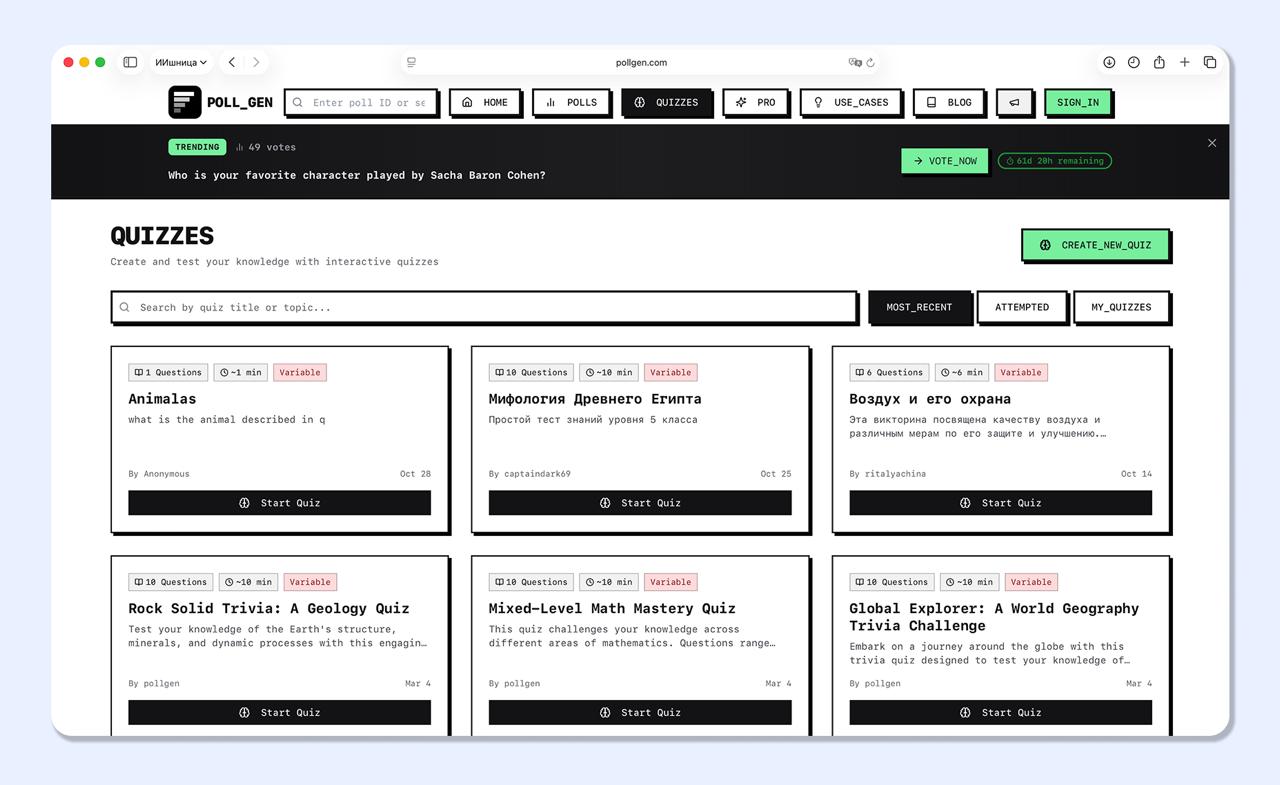Click the Variable tag on Animalas card
The width and height of the screenshot is (1280, 785).
pyautogui.click(x=300, y=372)
